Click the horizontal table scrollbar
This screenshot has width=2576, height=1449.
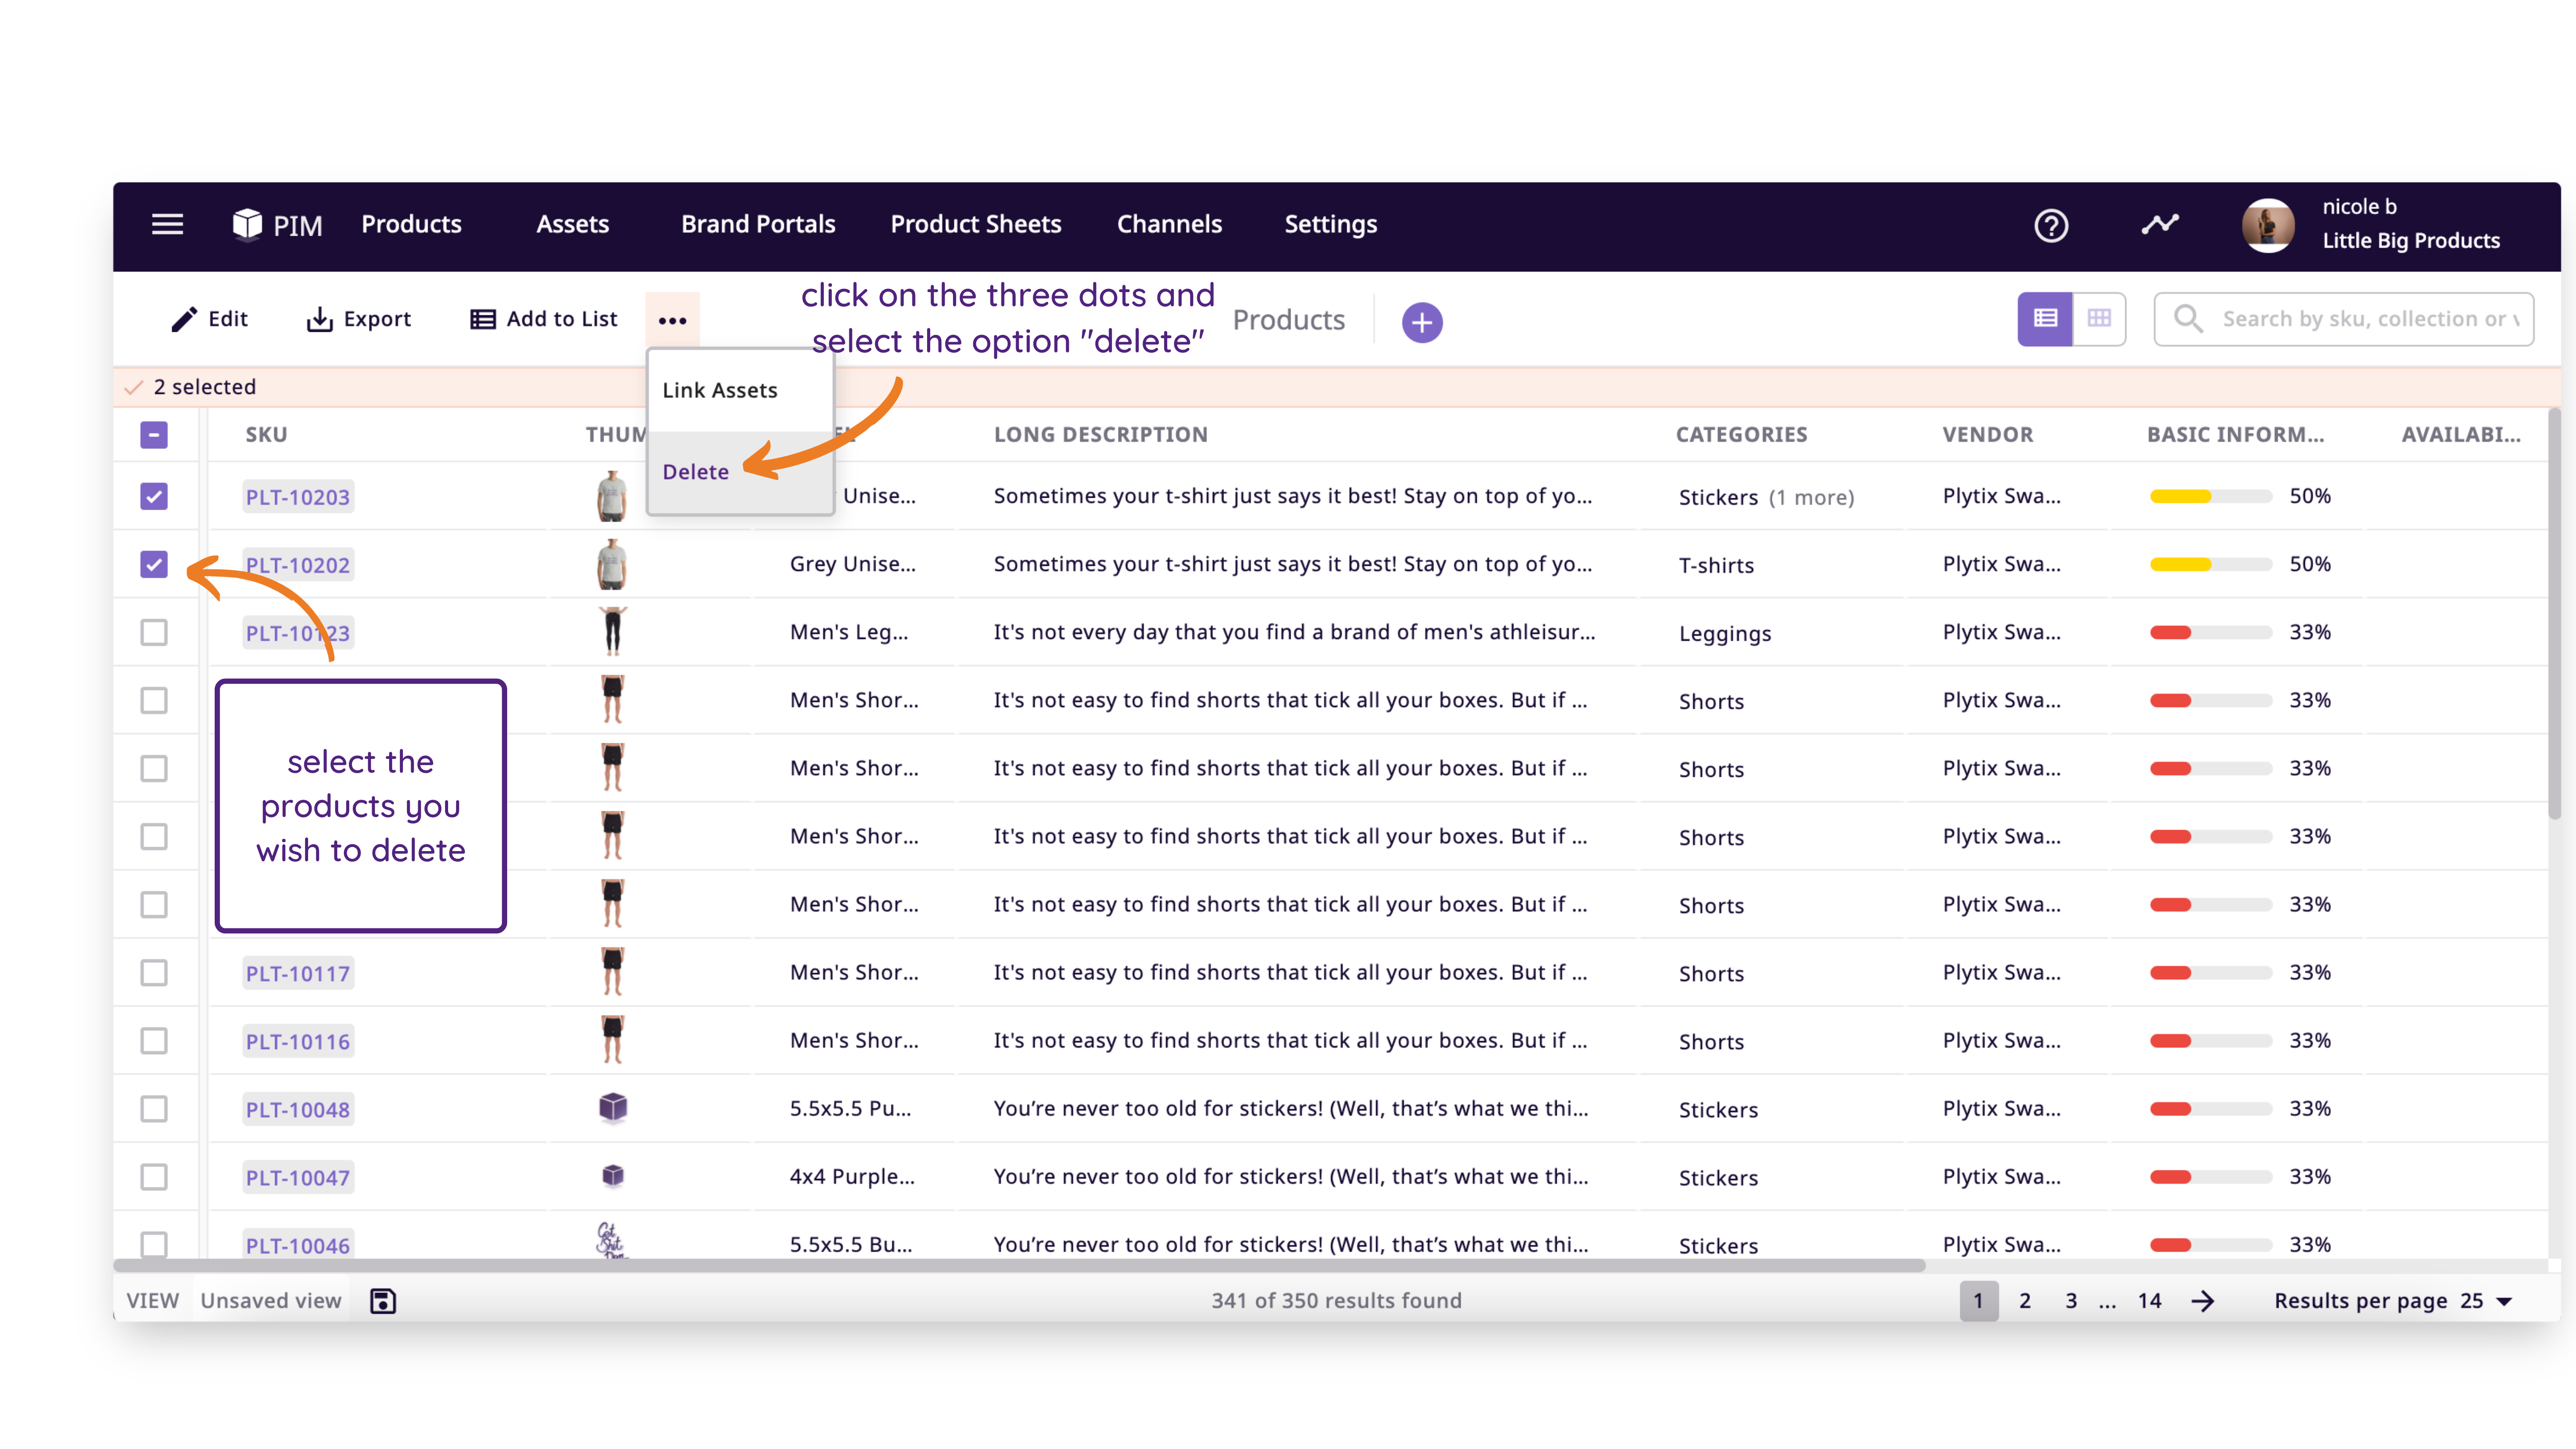(1020, 1266)
